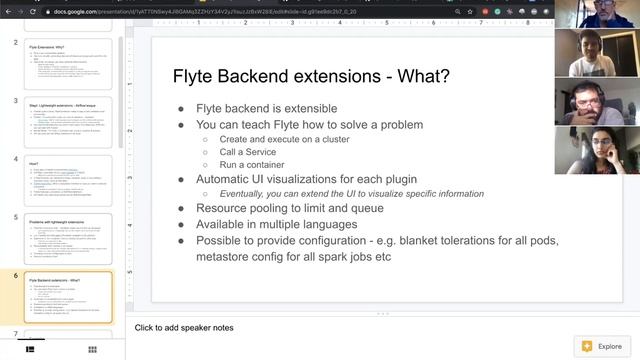The height and width of the screenshot is (360, 640).
Task: Click bullet 'Resource pooling to limit and queue'
Action: 290,208
